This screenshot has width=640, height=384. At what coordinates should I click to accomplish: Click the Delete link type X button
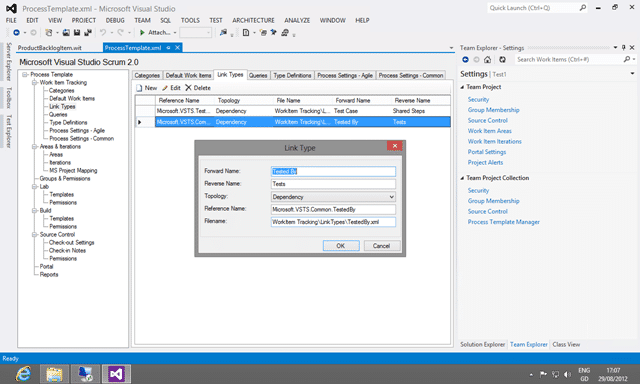198,88
